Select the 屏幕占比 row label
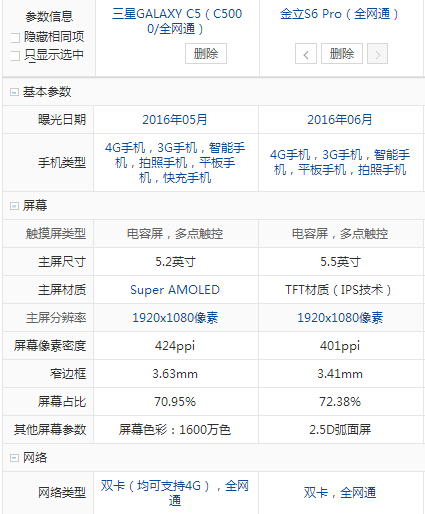This screenshot has width=425, height=514. (62, 402)
